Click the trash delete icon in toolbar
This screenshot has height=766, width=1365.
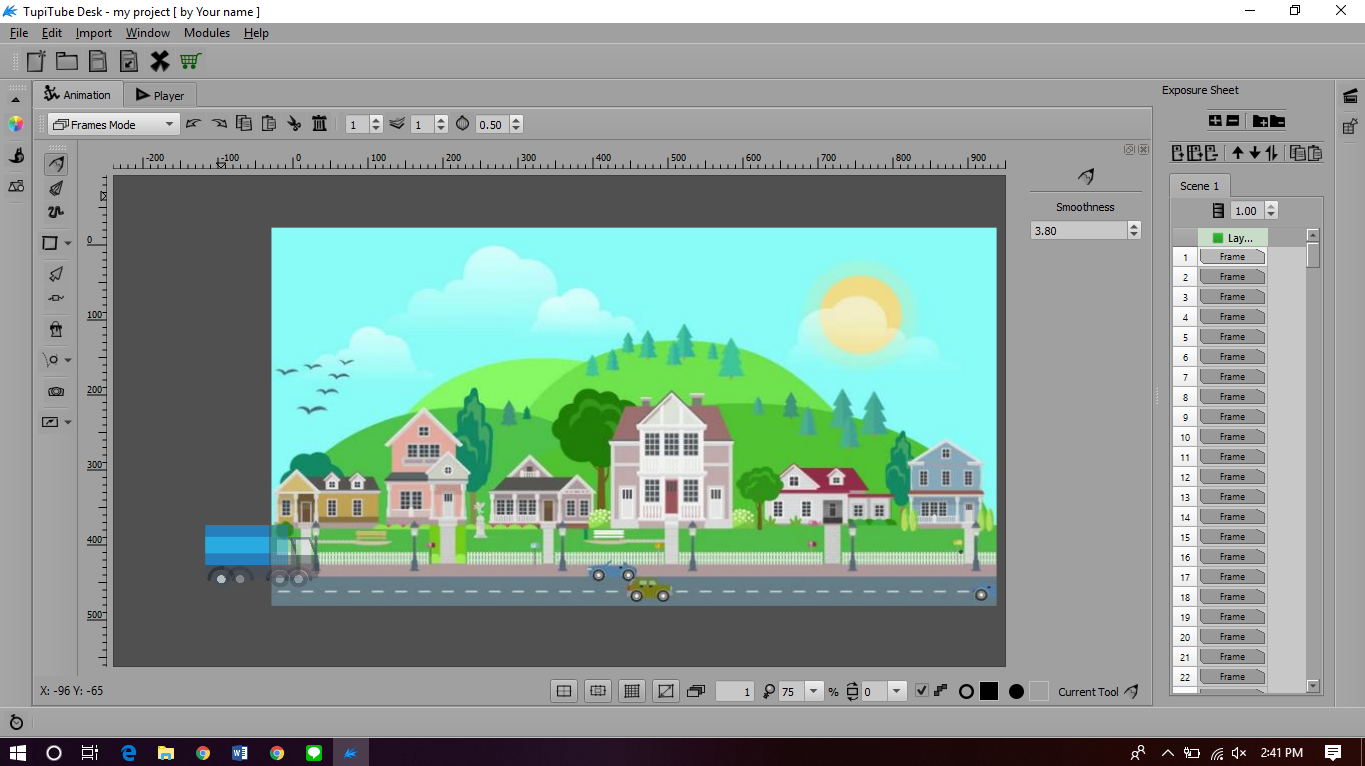coord(319,124)
